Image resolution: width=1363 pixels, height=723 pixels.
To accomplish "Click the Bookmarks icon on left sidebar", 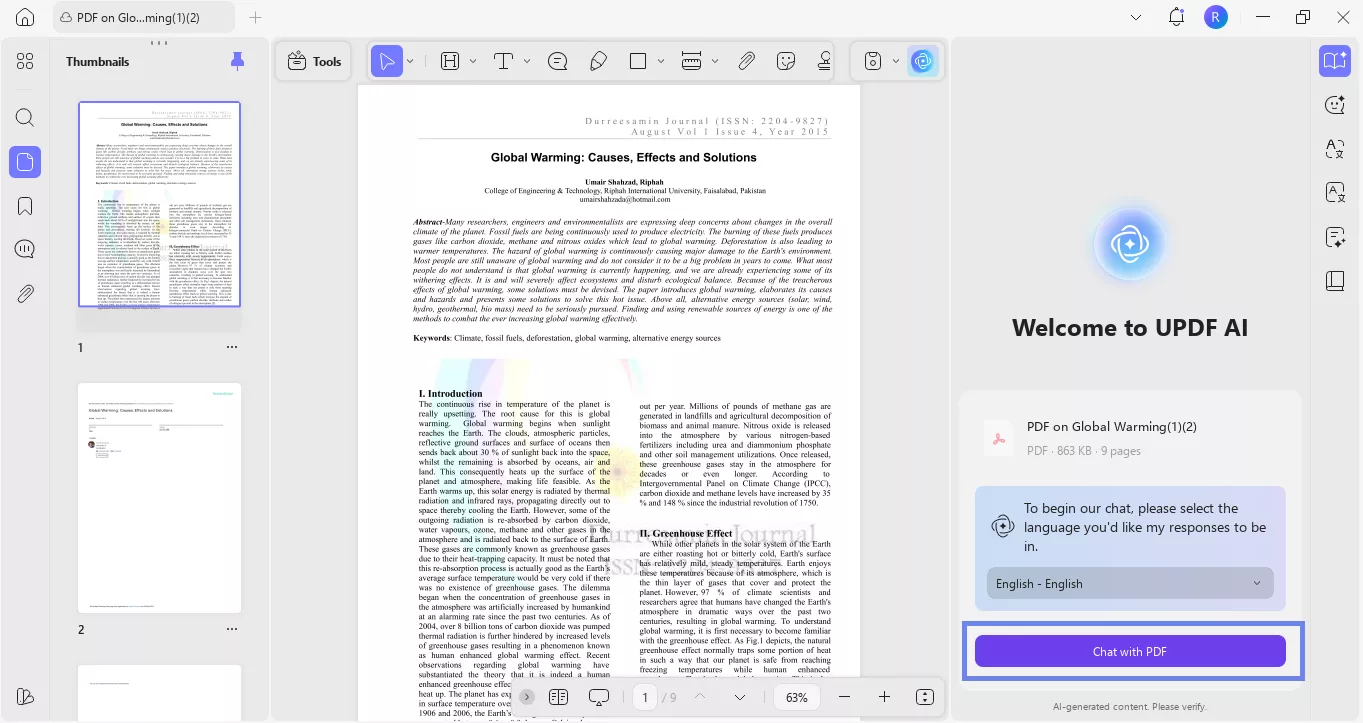I will click(x=25, y=204).
